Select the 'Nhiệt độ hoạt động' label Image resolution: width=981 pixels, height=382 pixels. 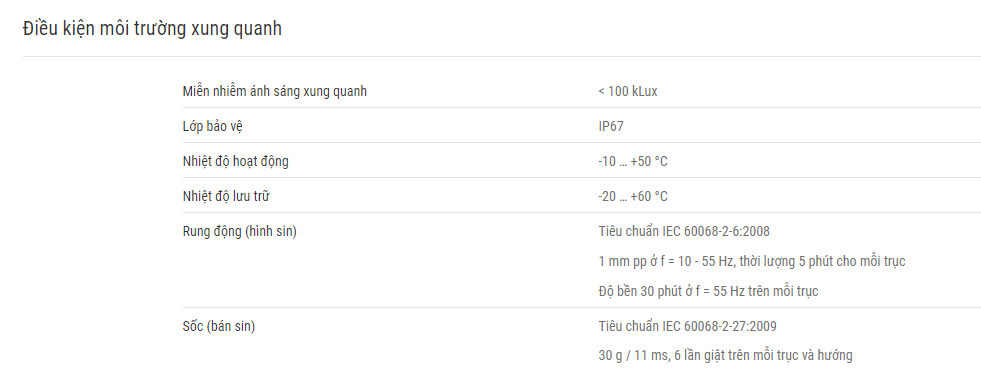(x=235, y=161)
